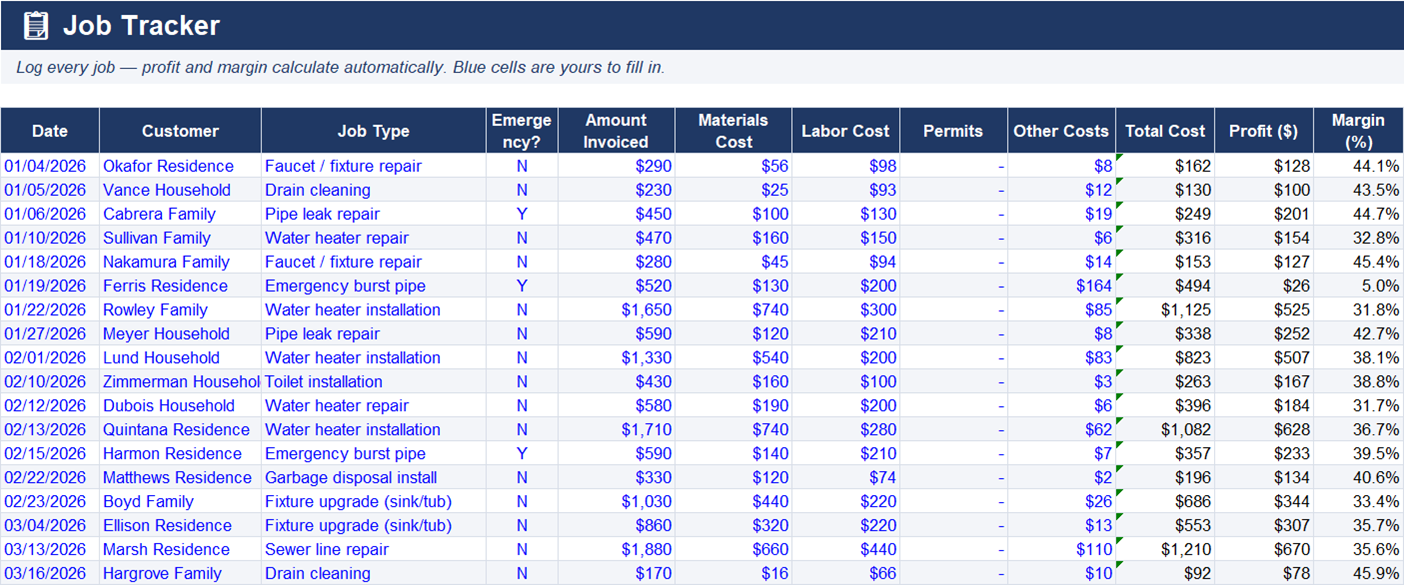The image size is (1404, 585).
Task: Select the $1,710 amount invoiced cell
Action: (616, 430)
